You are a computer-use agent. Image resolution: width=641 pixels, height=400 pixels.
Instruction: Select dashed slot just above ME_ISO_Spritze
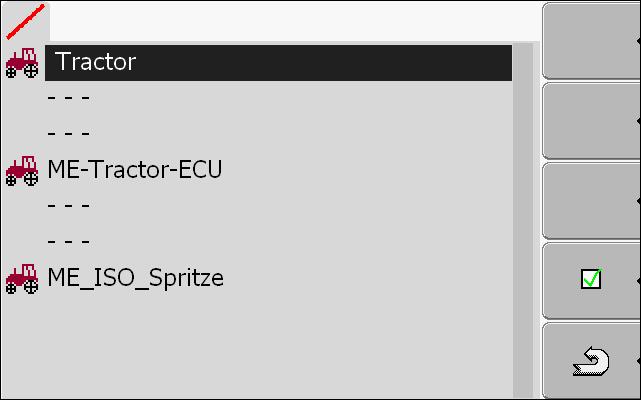point(278,243)
